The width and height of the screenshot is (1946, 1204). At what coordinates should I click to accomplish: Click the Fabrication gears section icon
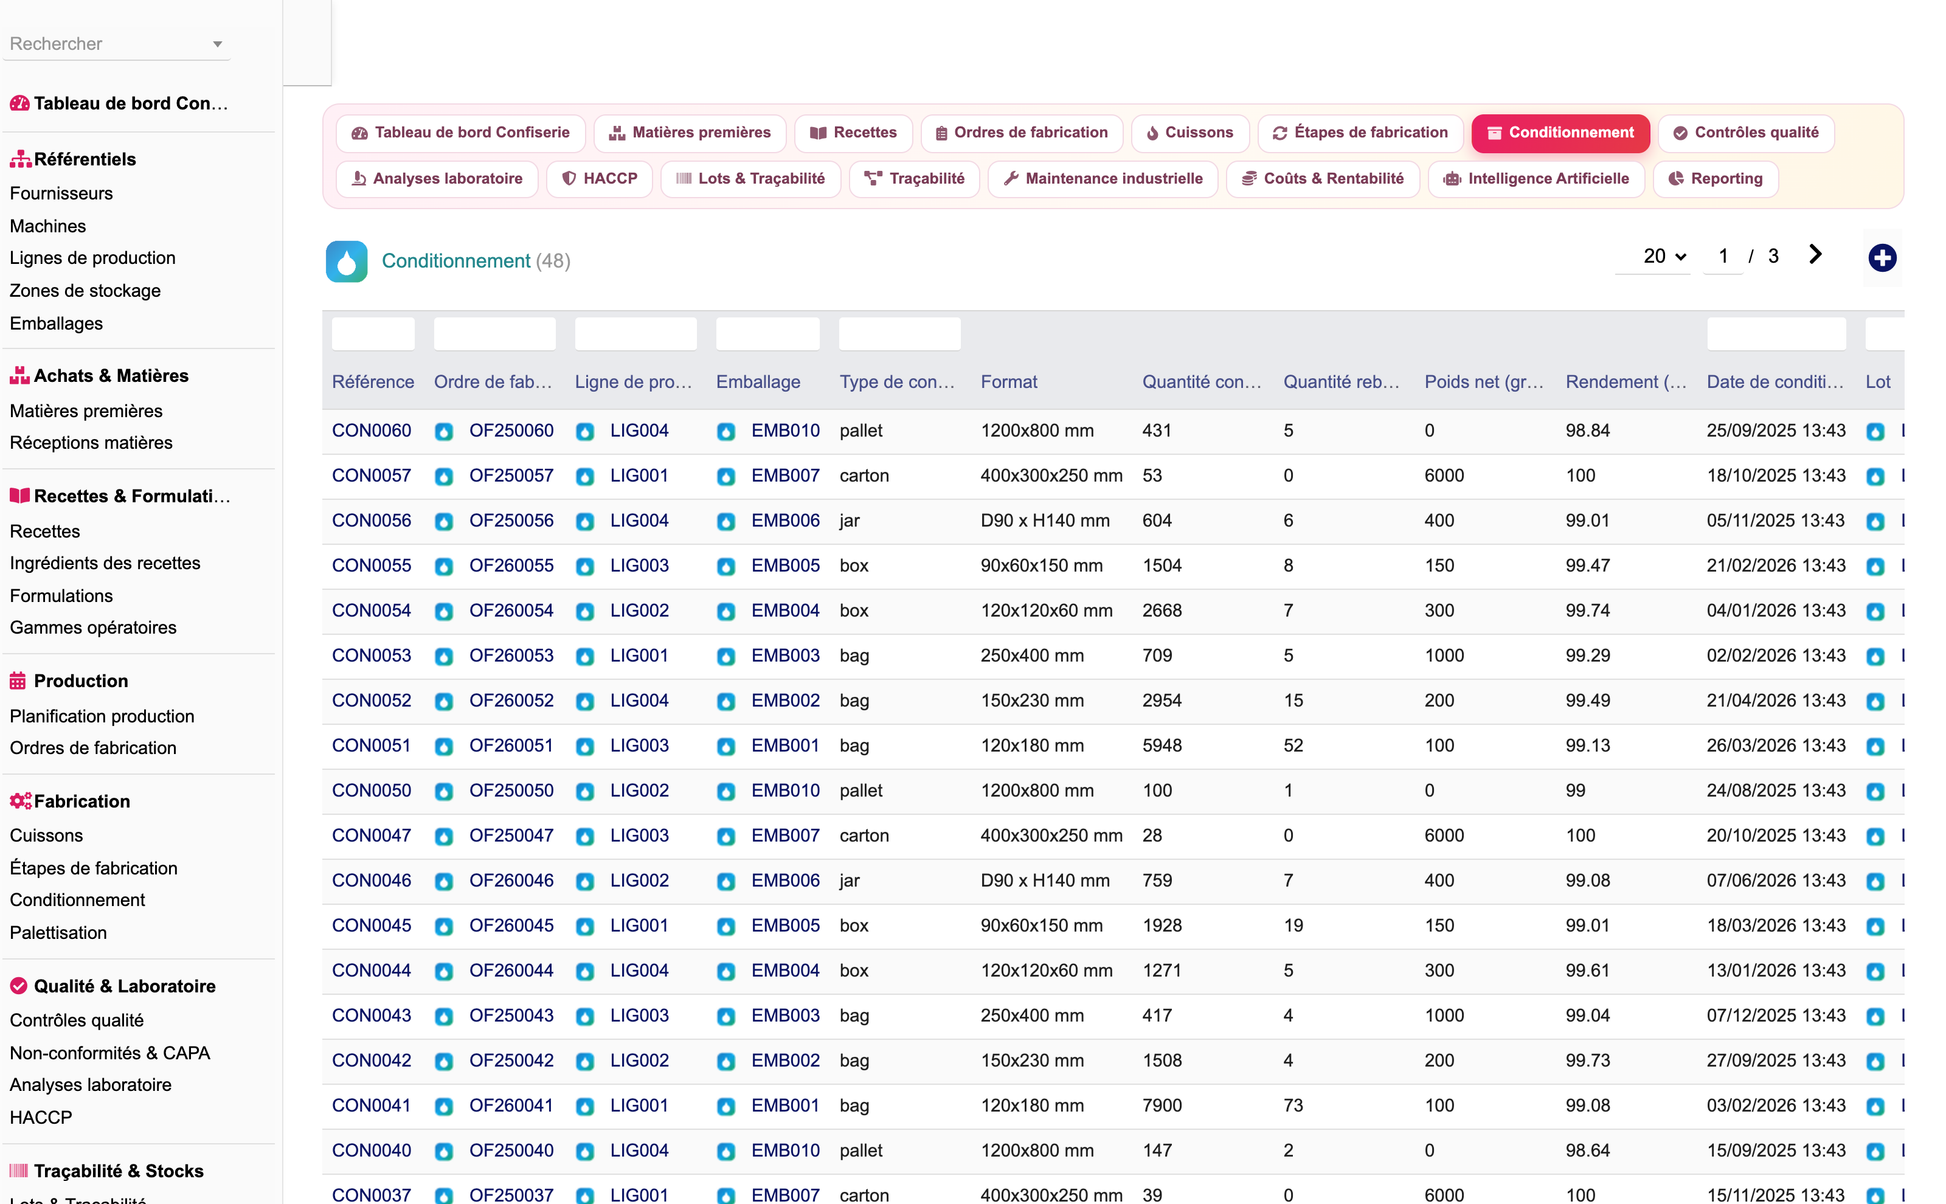click(20, 801)
